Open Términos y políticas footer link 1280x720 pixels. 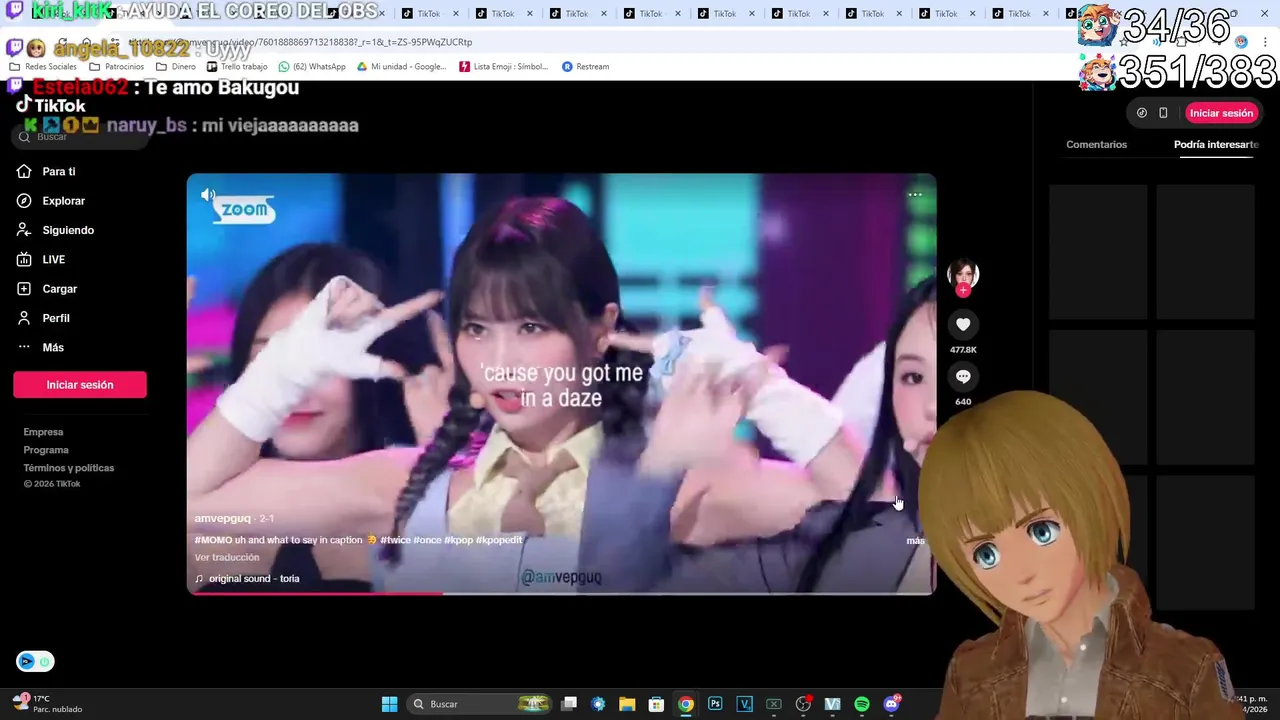[69, 468]
